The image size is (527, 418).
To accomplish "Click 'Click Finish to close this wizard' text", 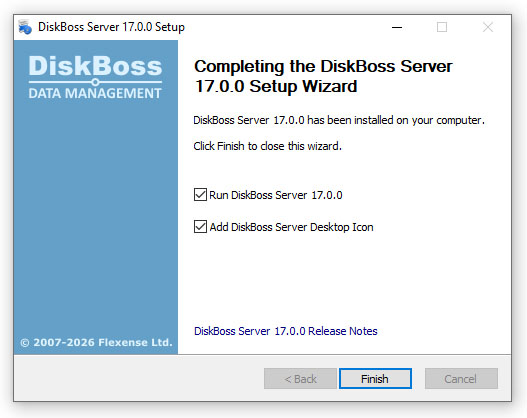I will (x=268, y=146).
